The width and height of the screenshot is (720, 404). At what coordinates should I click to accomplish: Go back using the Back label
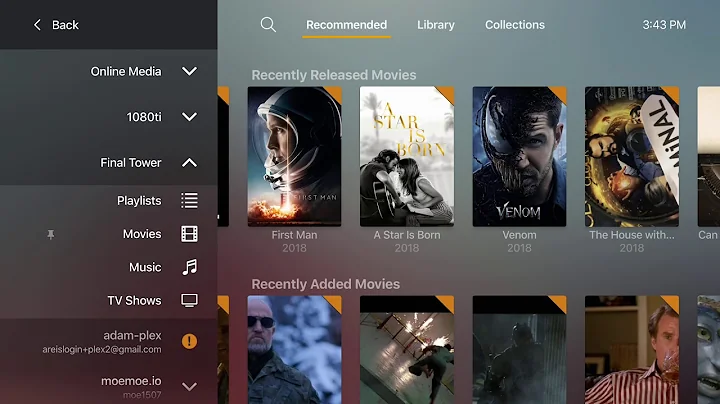[65, 25]
